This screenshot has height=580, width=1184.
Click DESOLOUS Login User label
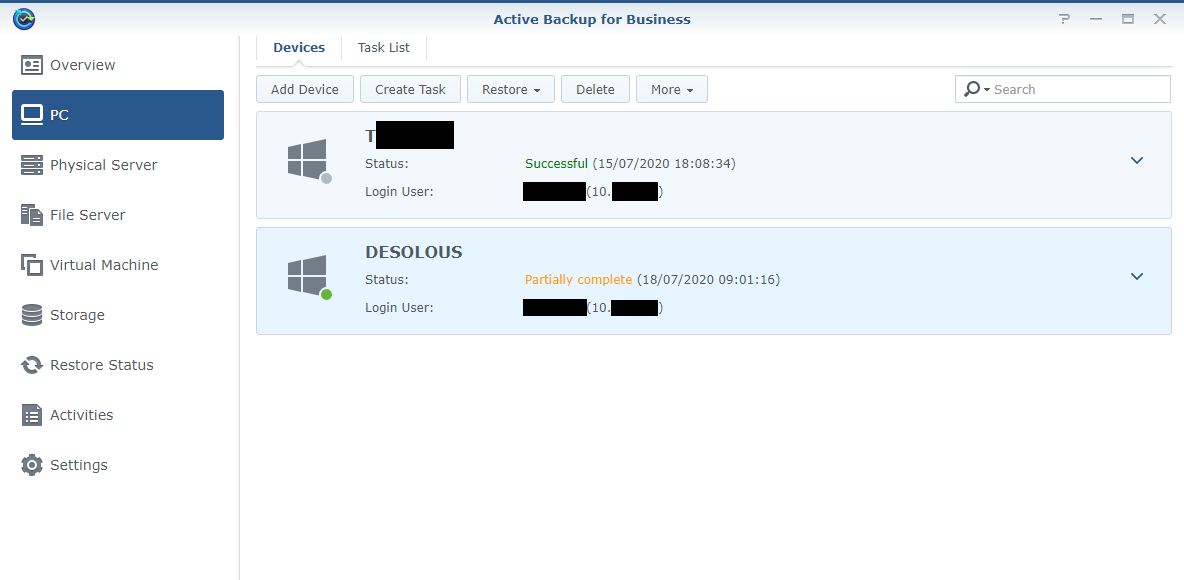tap(399, 307)
